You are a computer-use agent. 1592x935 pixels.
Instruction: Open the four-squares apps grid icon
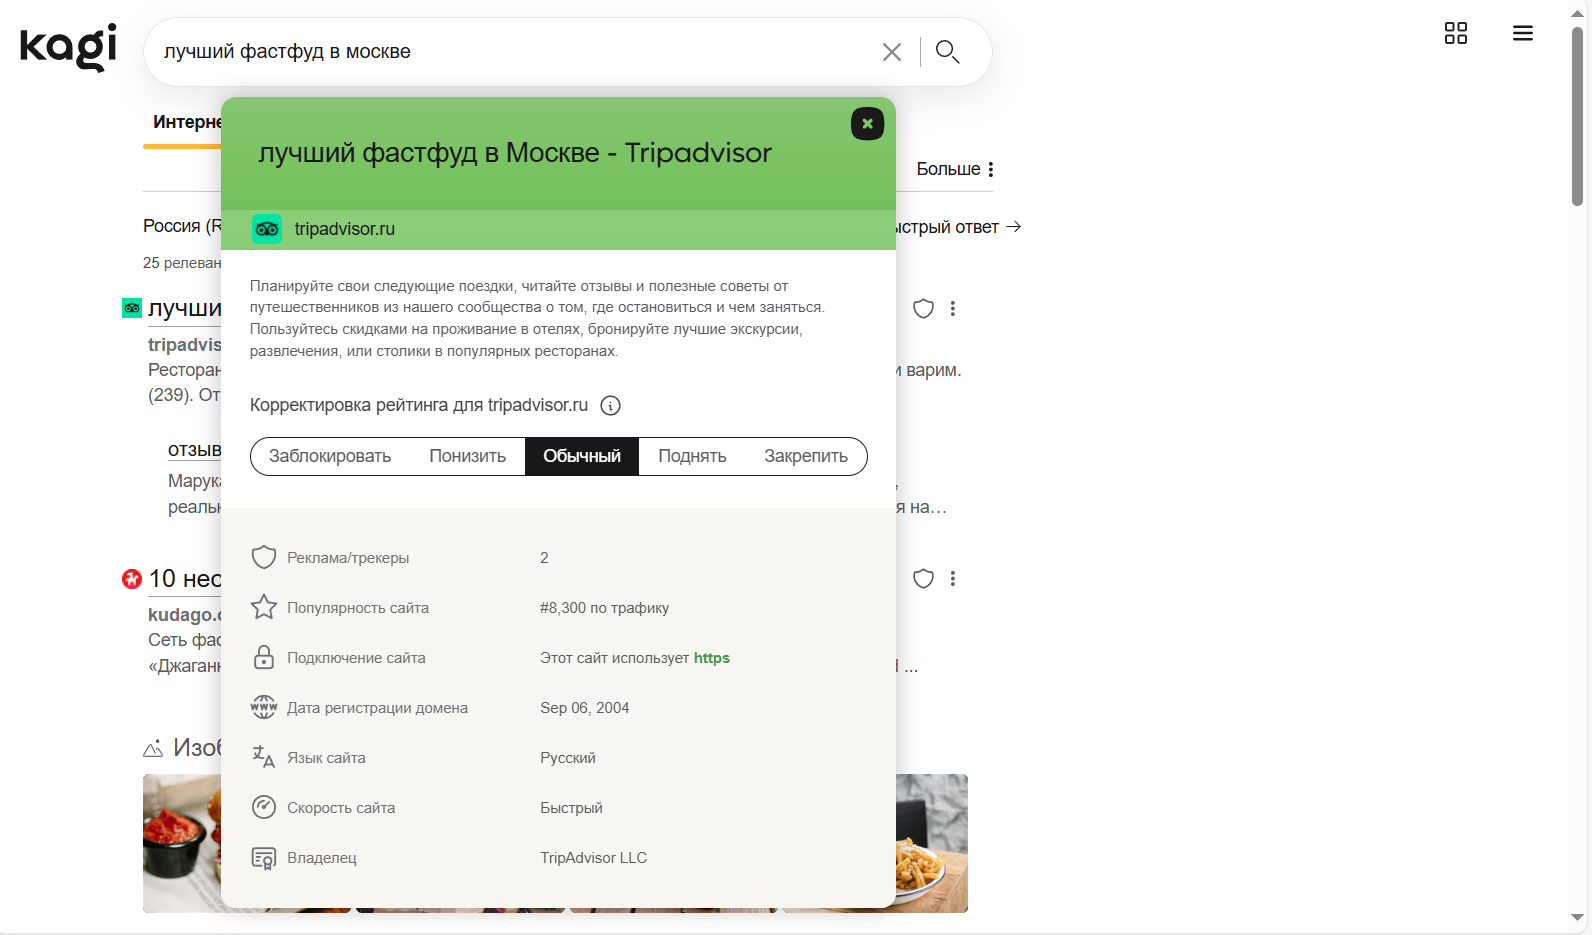point(1456,33)
